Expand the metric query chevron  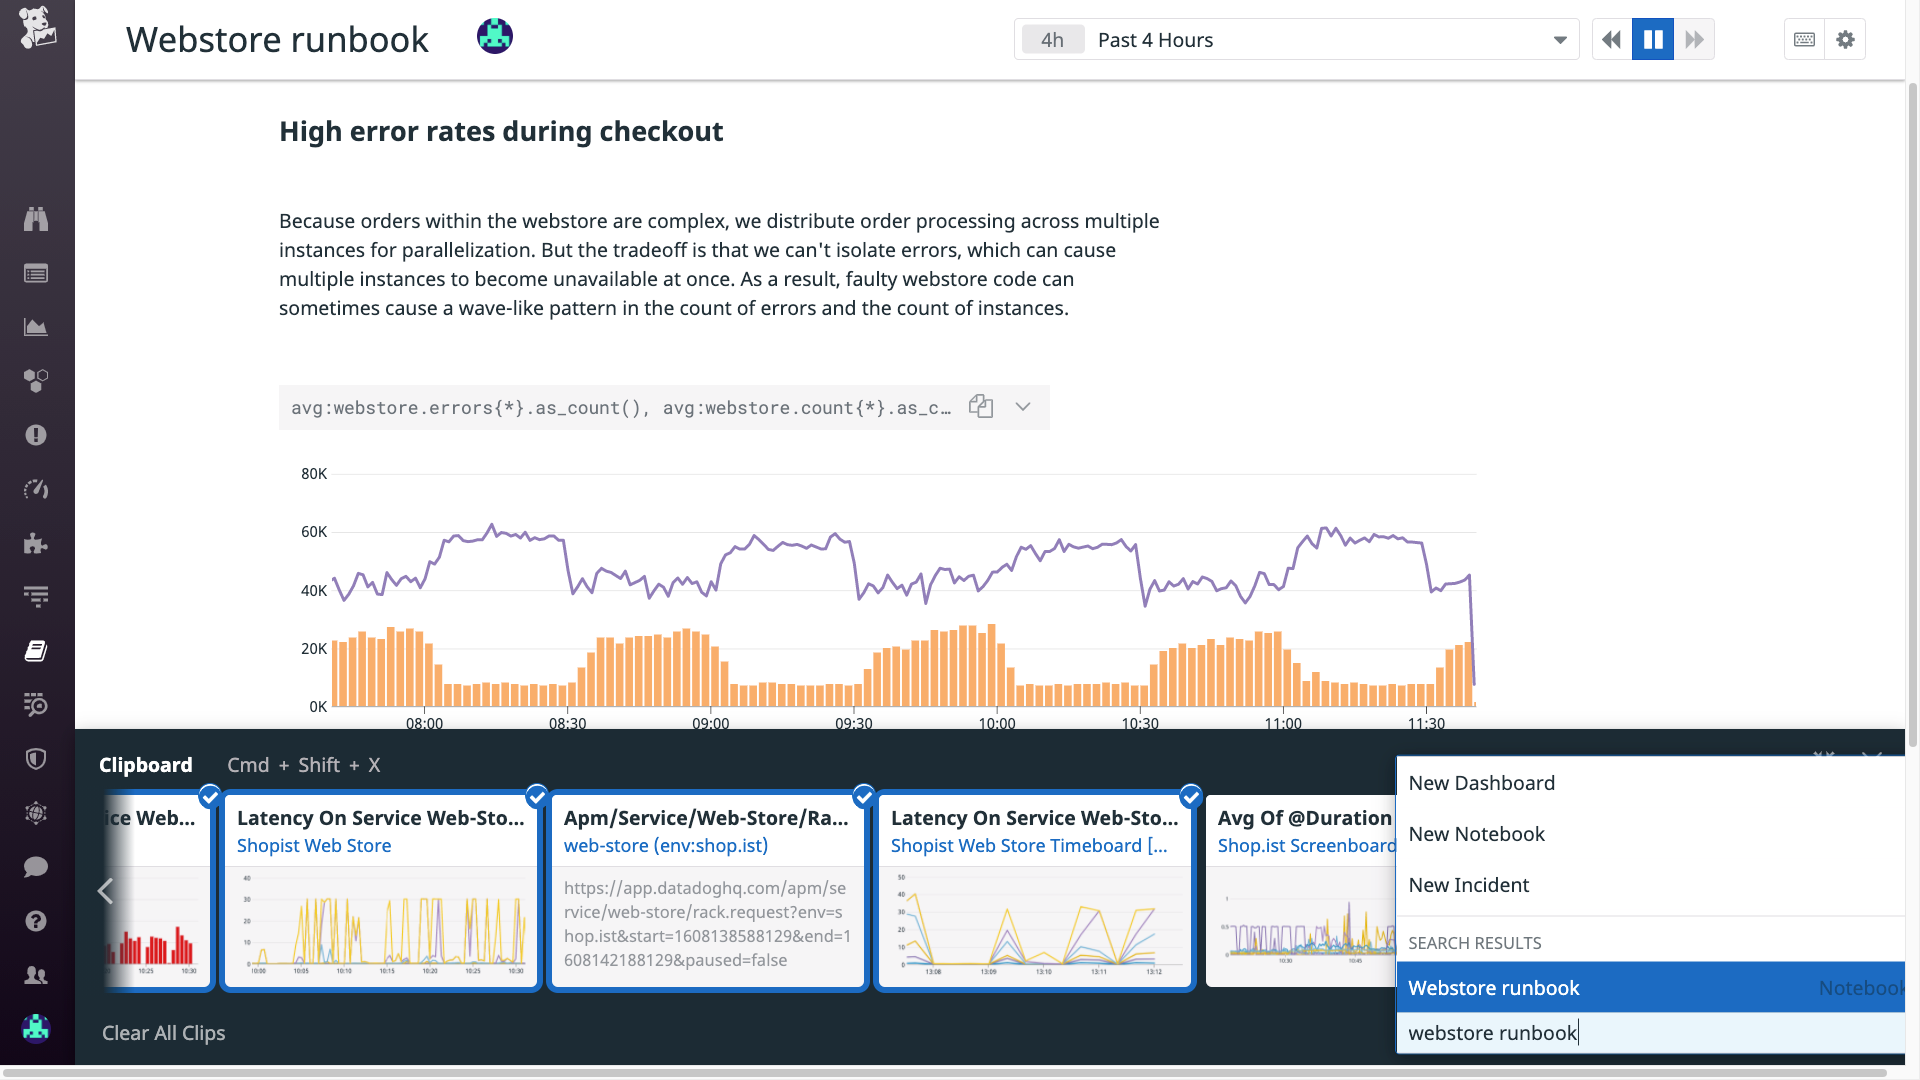point(1023,406)
